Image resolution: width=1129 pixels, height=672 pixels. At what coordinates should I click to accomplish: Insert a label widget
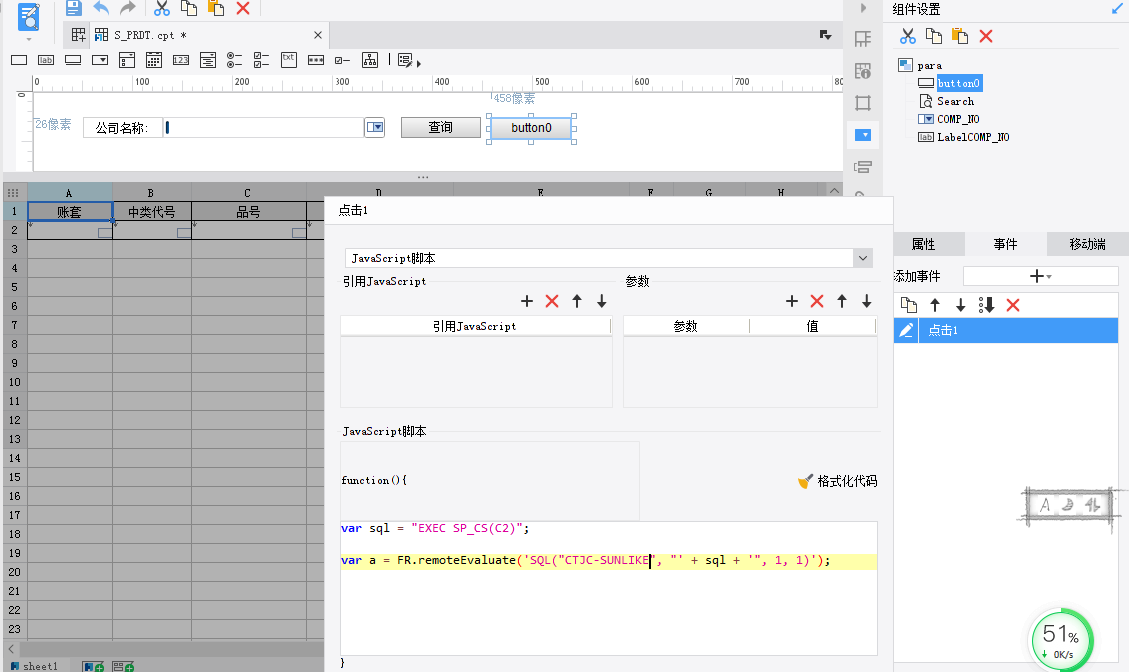(46, 61)
